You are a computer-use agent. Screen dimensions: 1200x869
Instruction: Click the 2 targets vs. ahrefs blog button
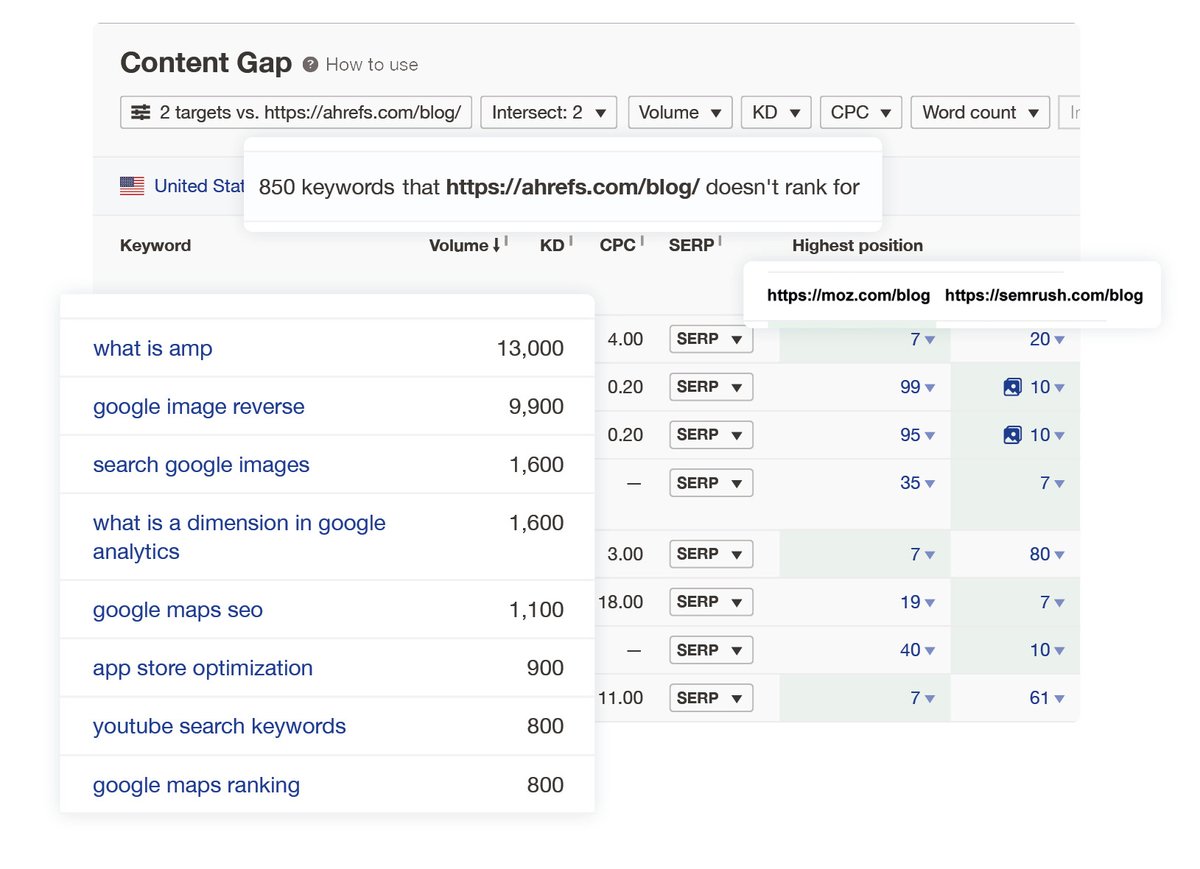point(295,112)
